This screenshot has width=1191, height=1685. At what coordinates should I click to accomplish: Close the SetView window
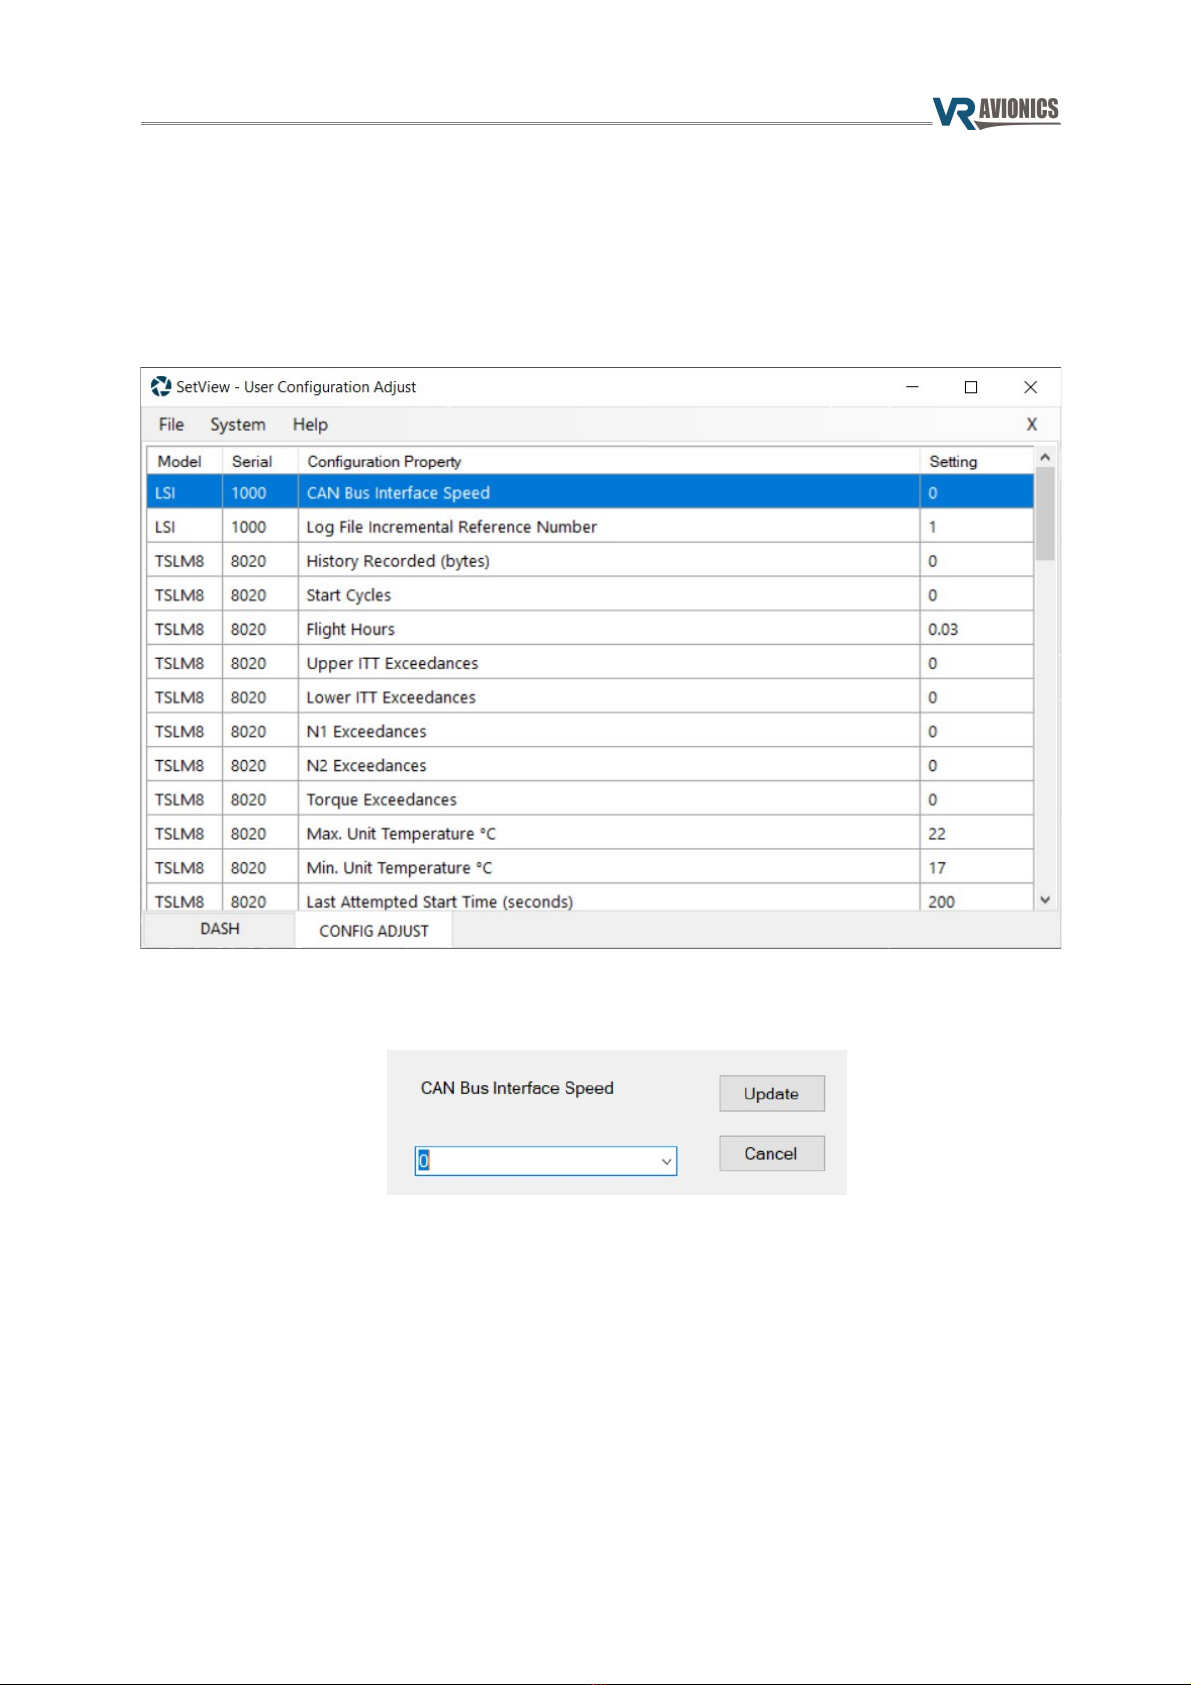(x=1030, y=387)
